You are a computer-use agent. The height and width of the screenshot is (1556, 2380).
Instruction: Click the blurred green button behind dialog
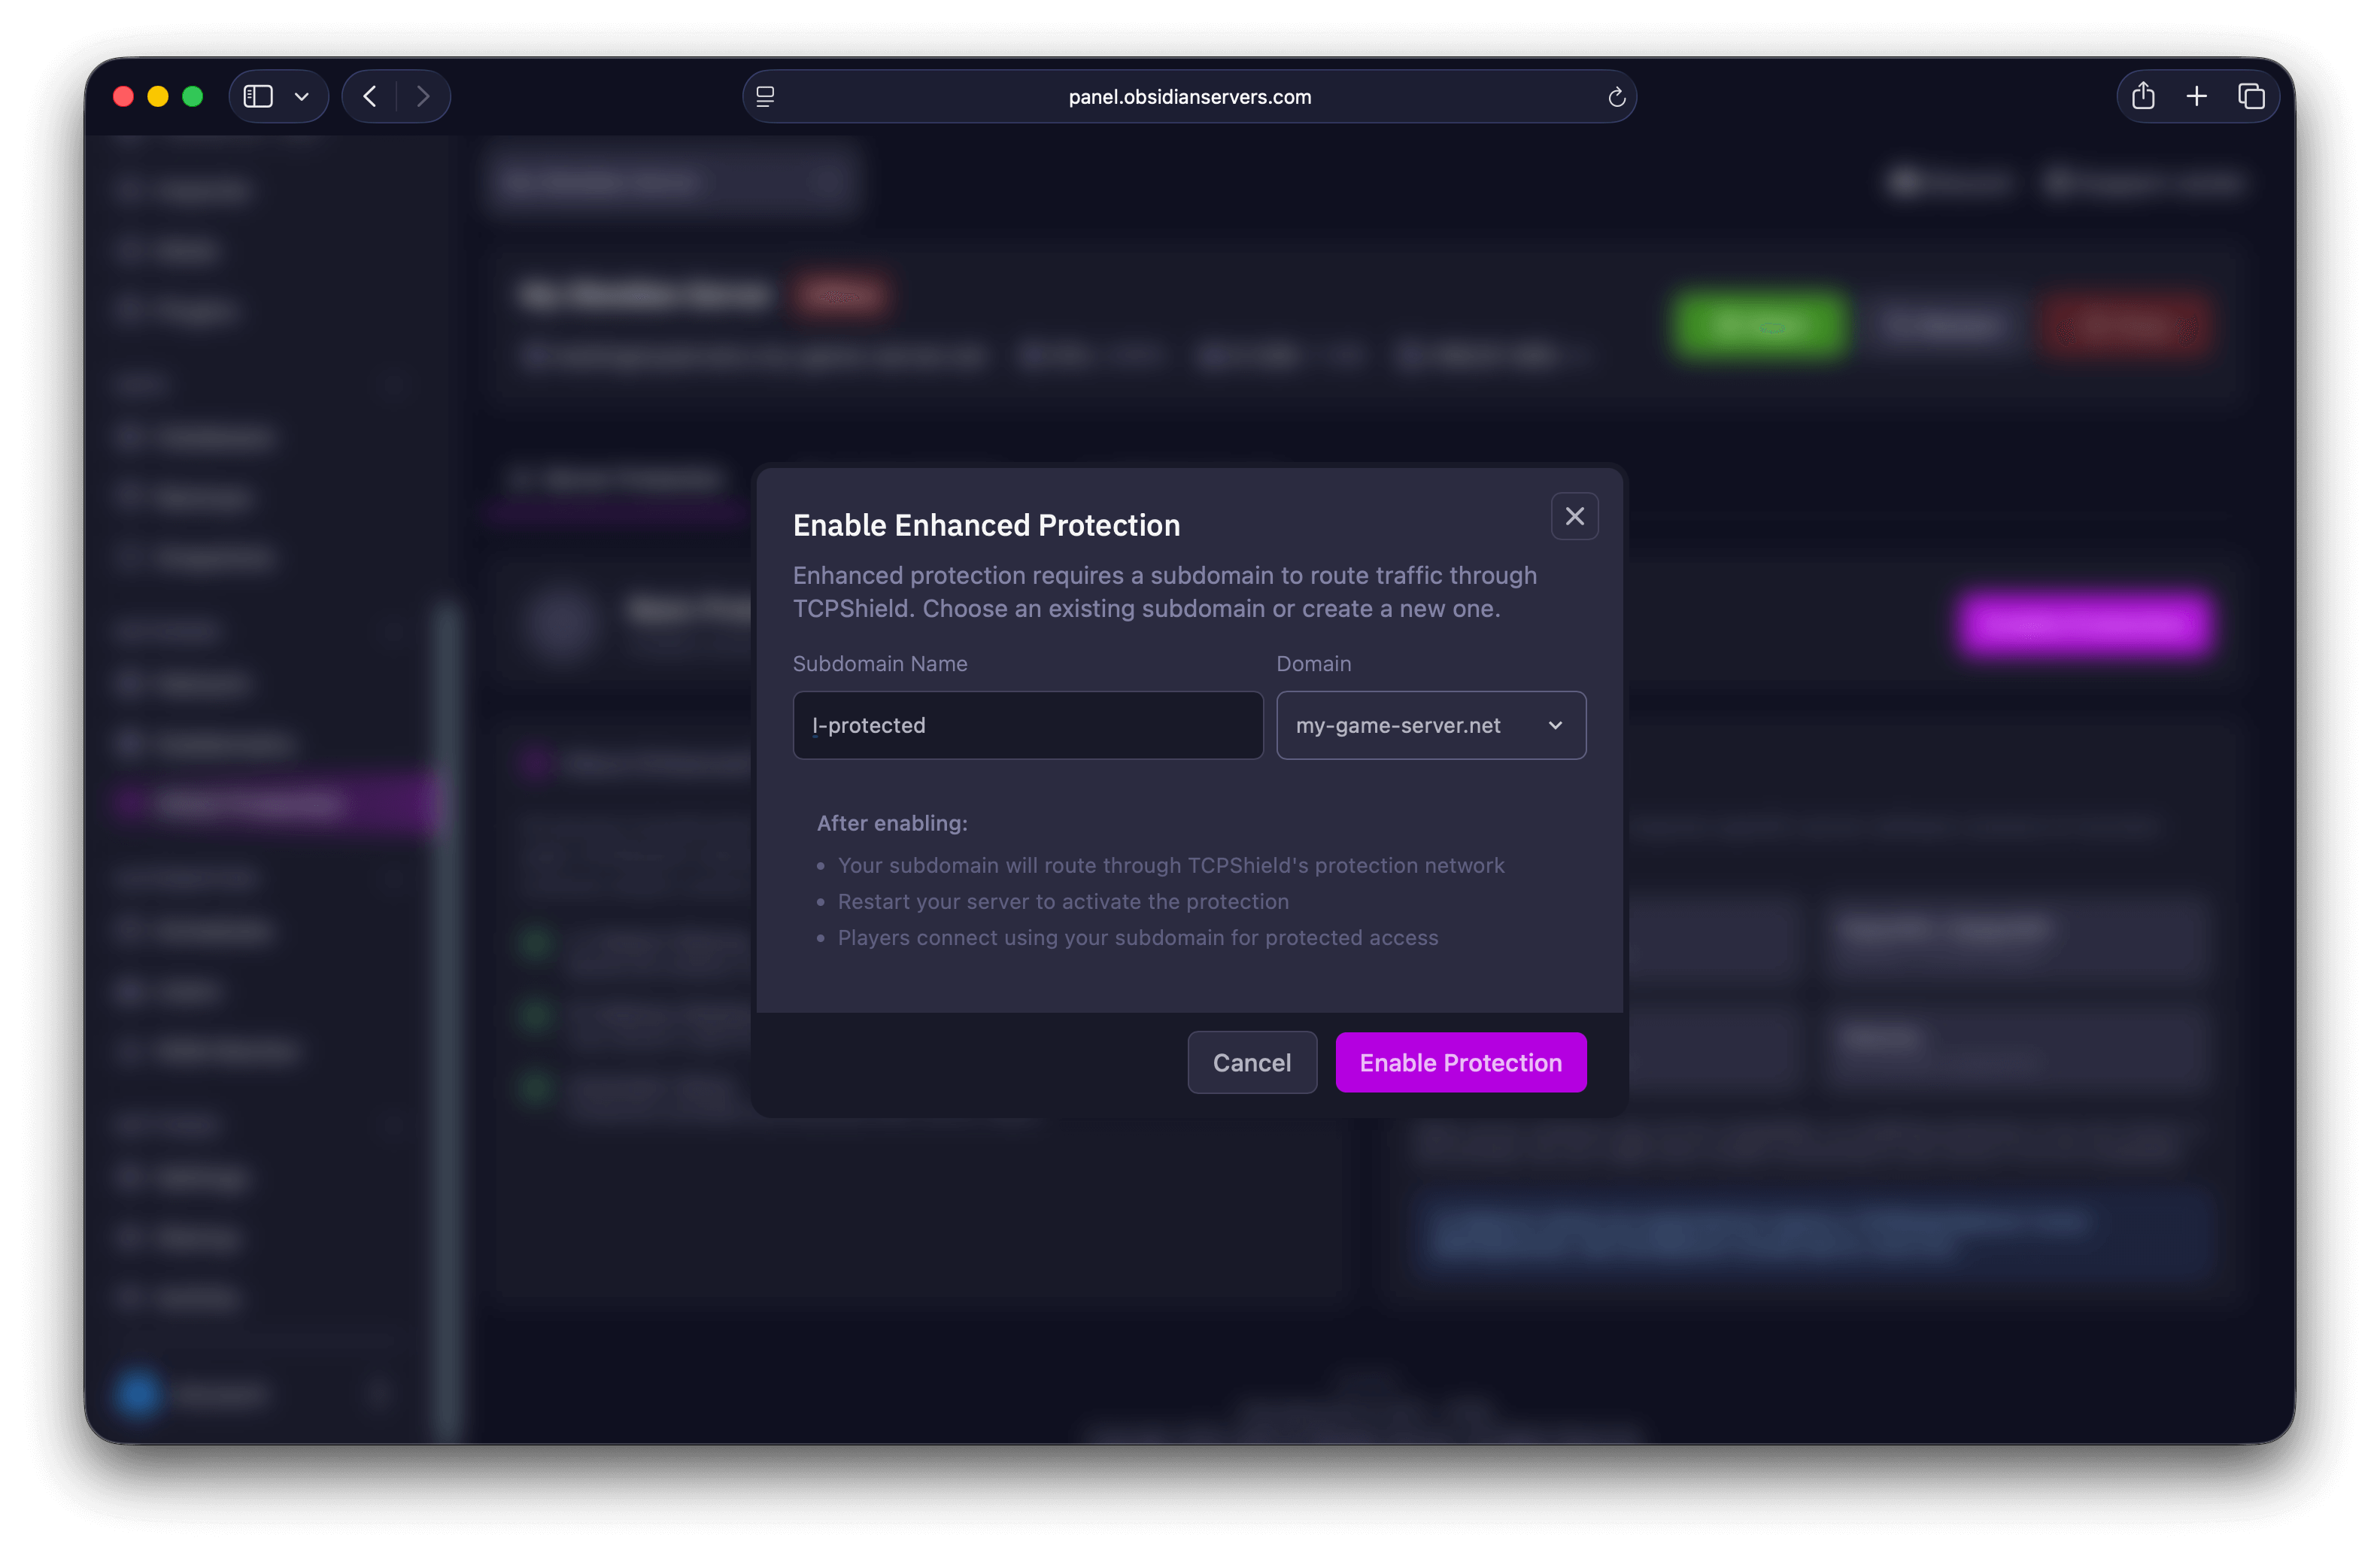[x=1759, y=324]
